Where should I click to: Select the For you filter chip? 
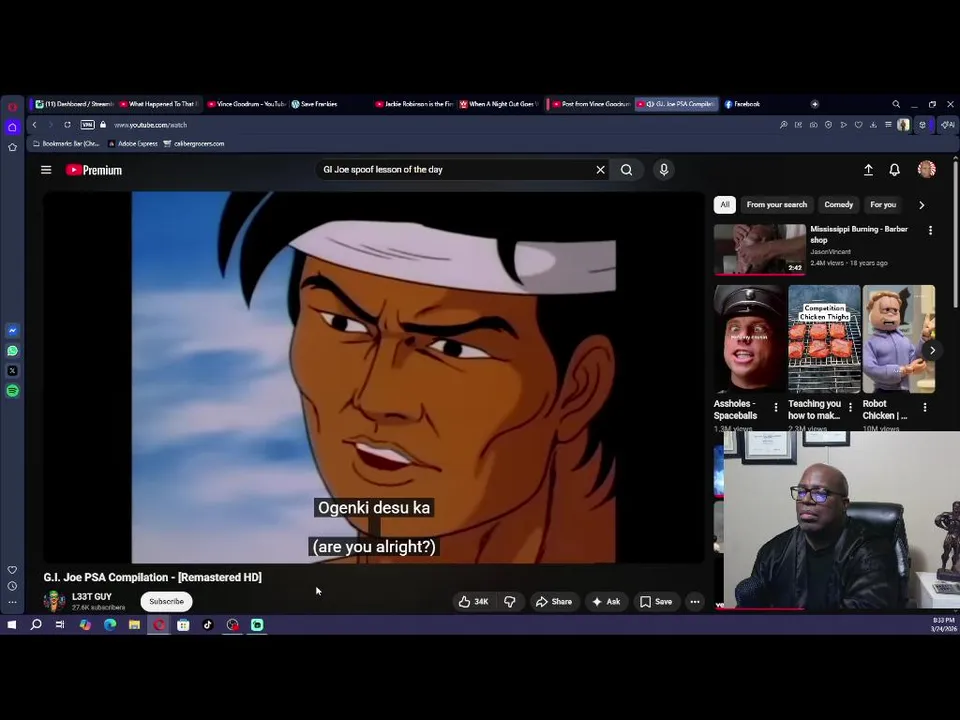tap(883, 204)
